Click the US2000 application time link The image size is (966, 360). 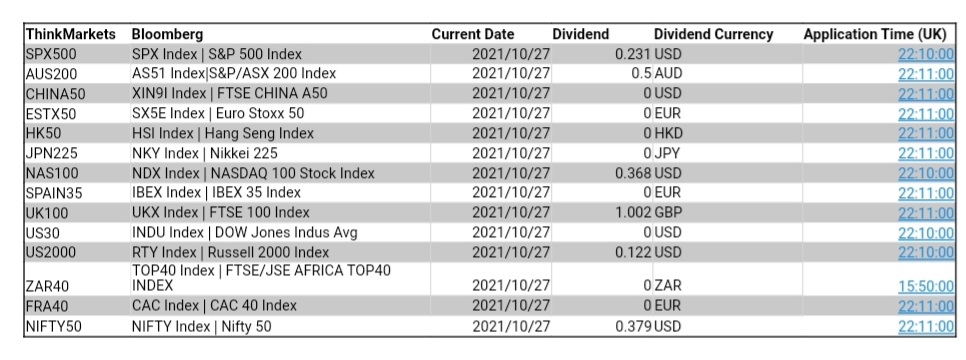coord(925,253)
